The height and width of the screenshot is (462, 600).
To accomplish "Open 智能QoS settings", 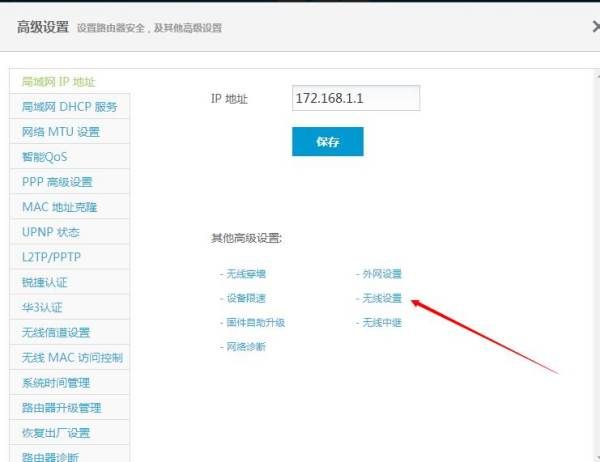I will pyautogui.click(x=45, y=157).
